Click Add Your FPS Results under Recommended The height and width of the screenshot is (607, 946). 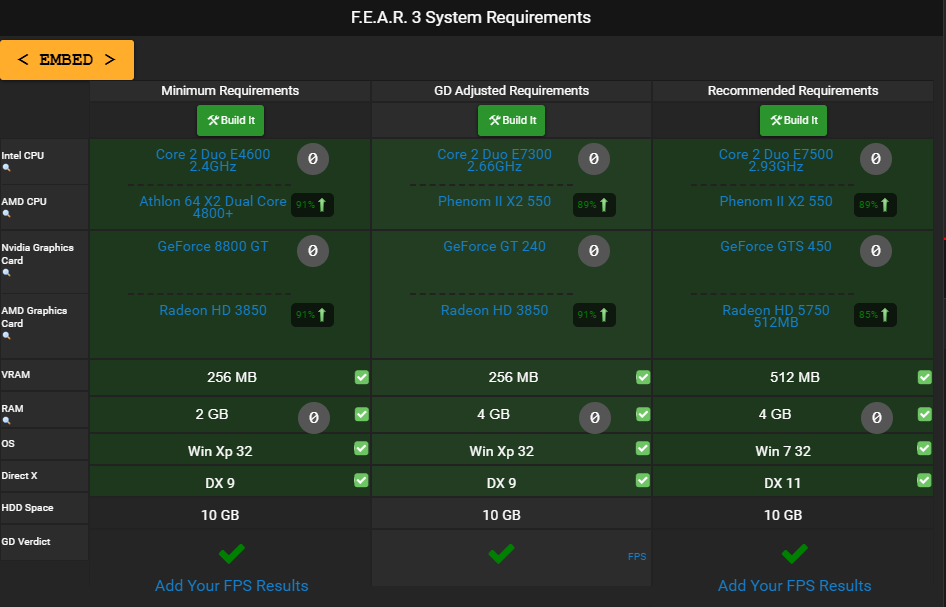[794, 585]
